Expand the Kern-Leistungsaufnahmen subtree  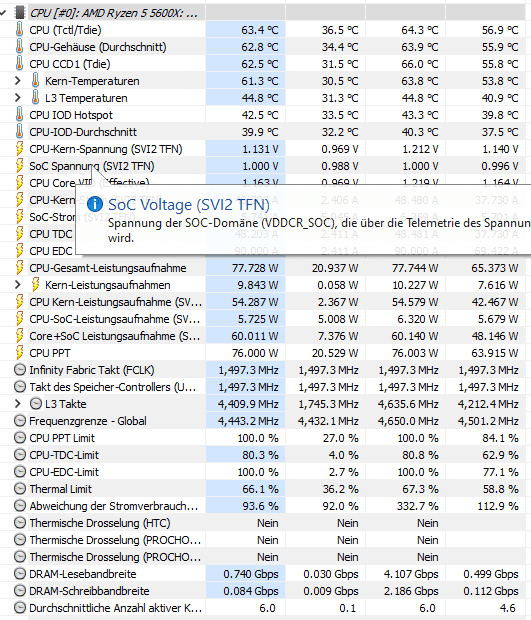(17, 285)
